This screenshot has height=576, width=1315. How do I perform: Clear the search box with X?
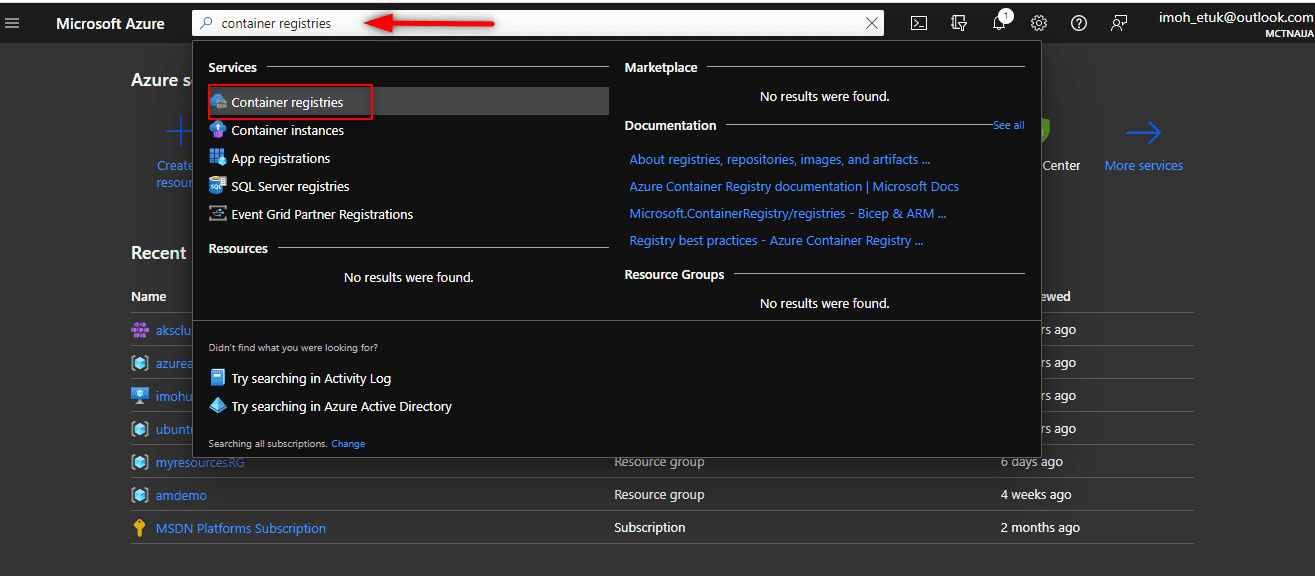(x=872, y=23)
